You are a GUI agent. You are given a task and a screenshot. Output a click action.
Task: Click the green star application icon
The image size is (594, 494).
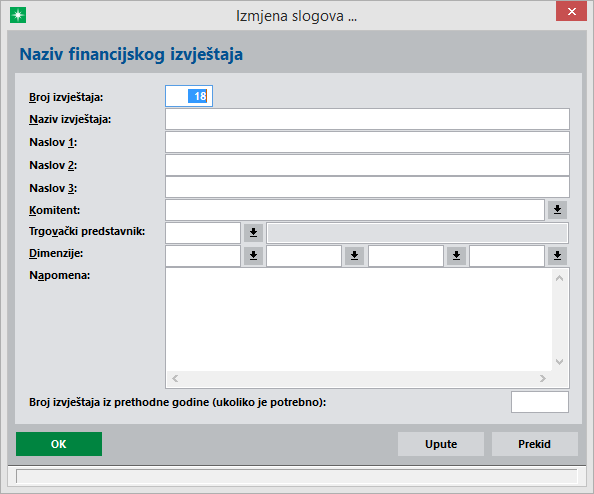coord(18,15)
